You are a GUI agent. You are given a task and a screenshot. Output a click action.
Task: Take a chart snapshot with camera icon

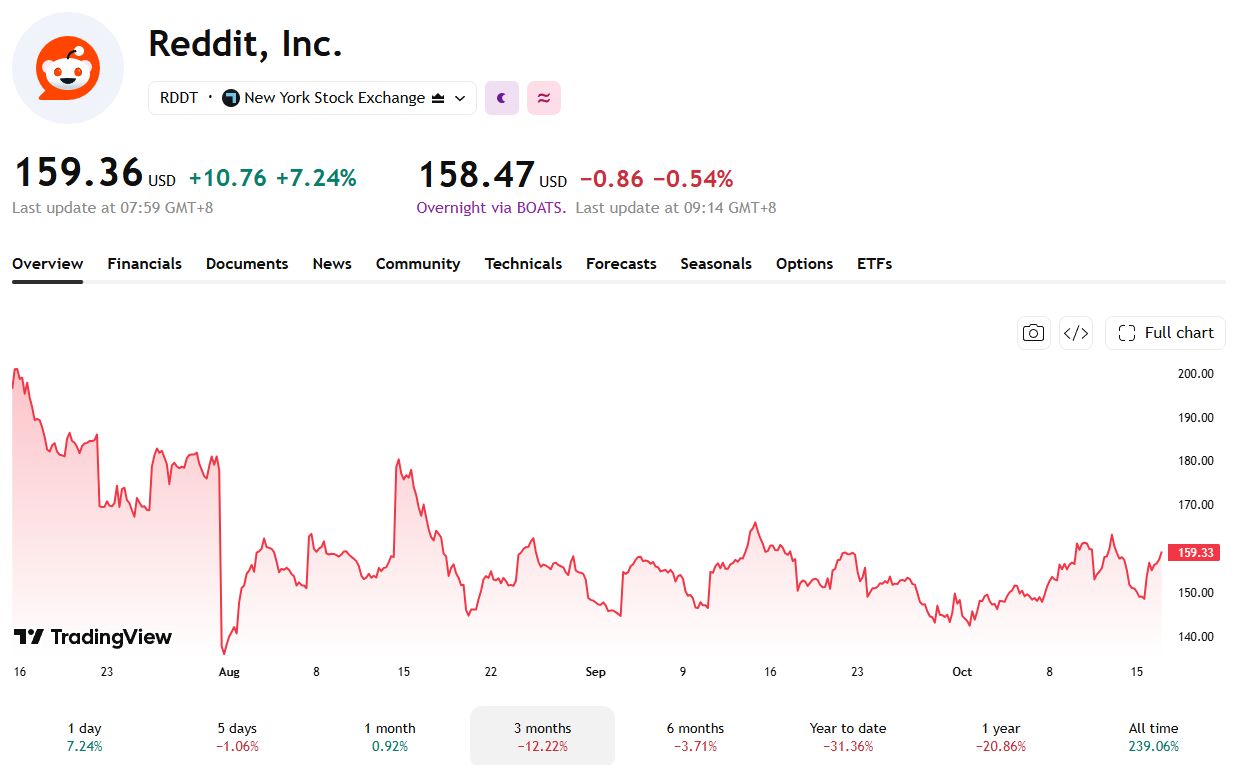pyautogui.click(x=1034, y=333)
